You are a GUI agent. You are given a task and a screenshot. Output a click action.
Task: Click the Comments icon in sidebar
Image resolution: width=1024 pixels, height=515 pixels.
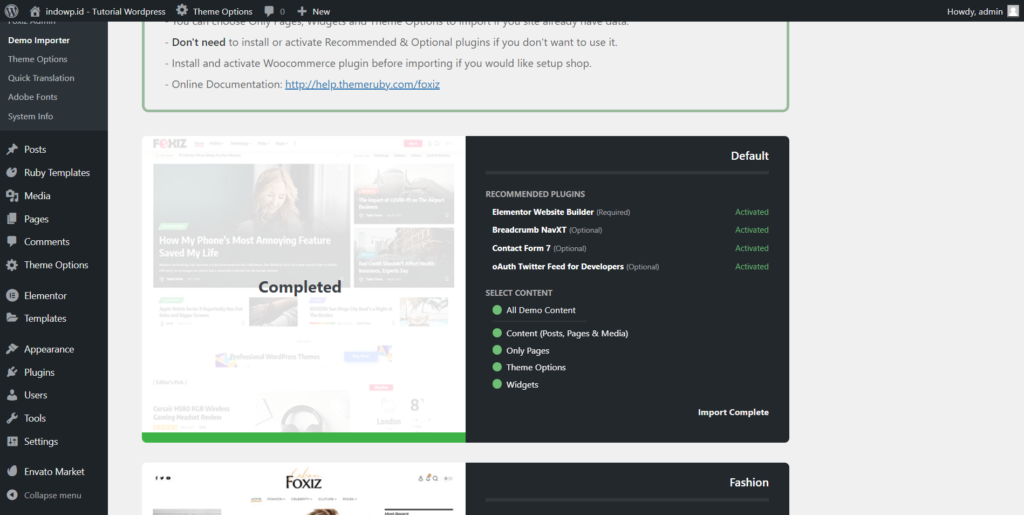click(12, 242)
